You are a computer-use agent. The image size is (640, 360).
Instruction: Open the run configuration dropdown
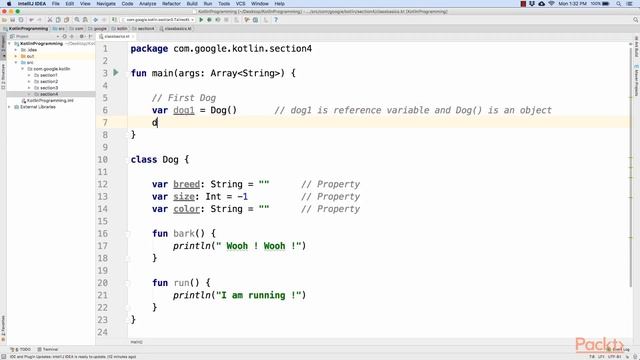[x=158, y=20]
